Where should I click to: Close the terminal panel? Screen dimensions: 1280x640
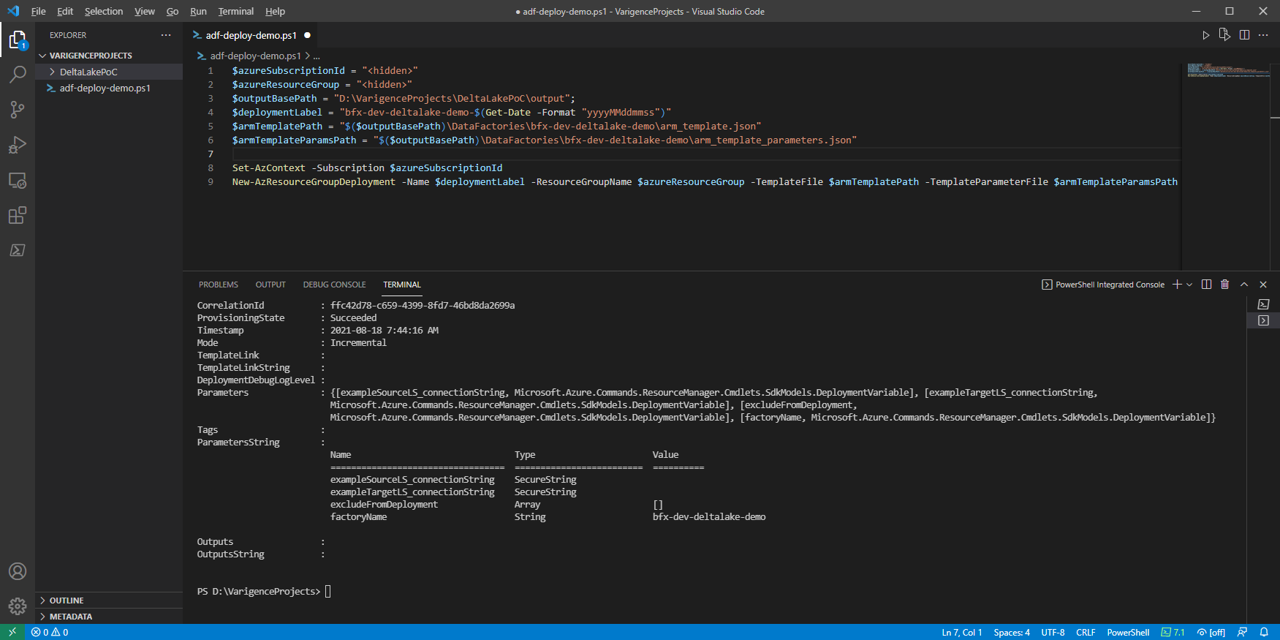tap(1263, 285)
